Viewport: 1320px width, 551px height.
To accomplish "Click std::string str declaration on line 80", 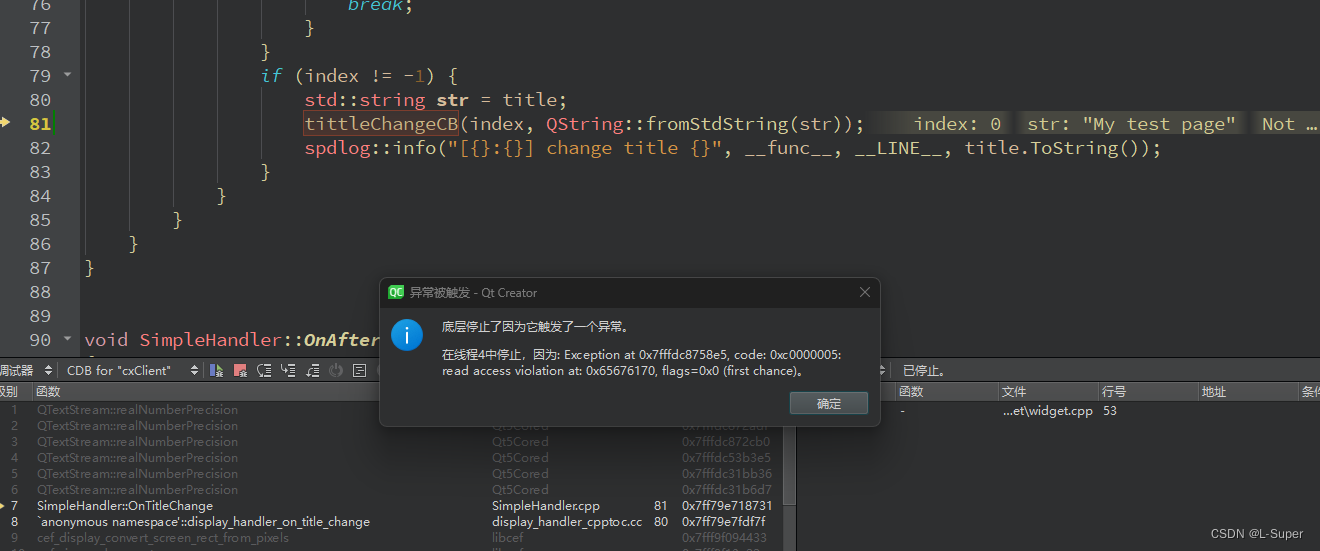I will [x=436, y=100].
